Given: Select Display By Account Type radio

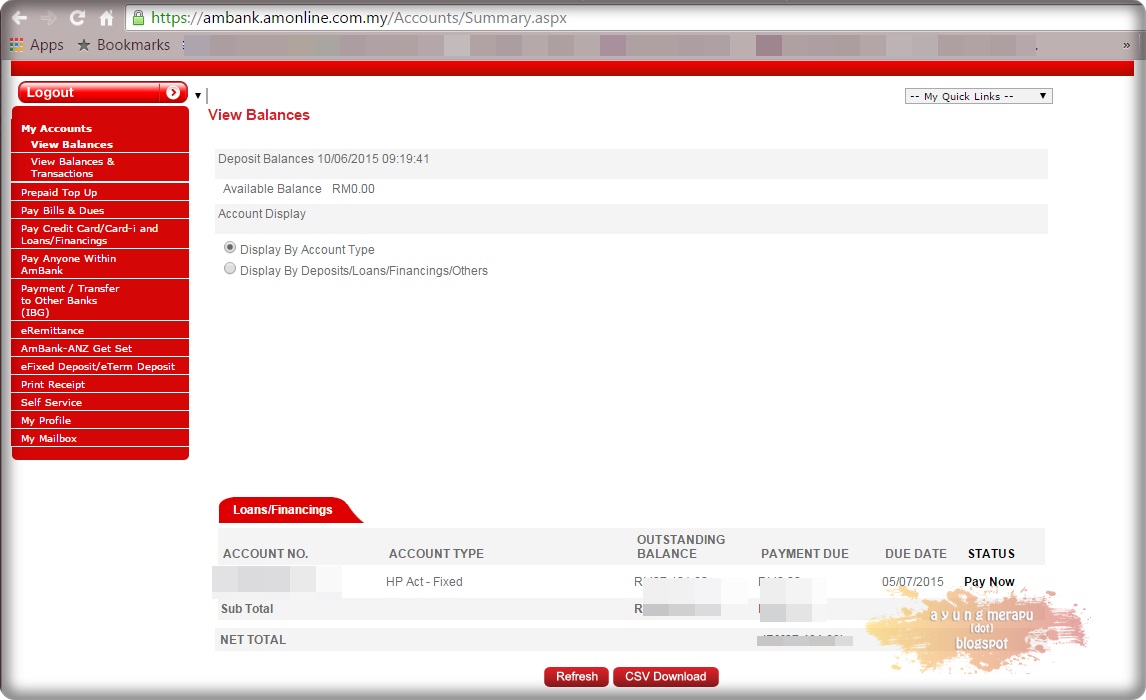Looking at the screenshot, I should pyautogui.click(x=229, y=248).
